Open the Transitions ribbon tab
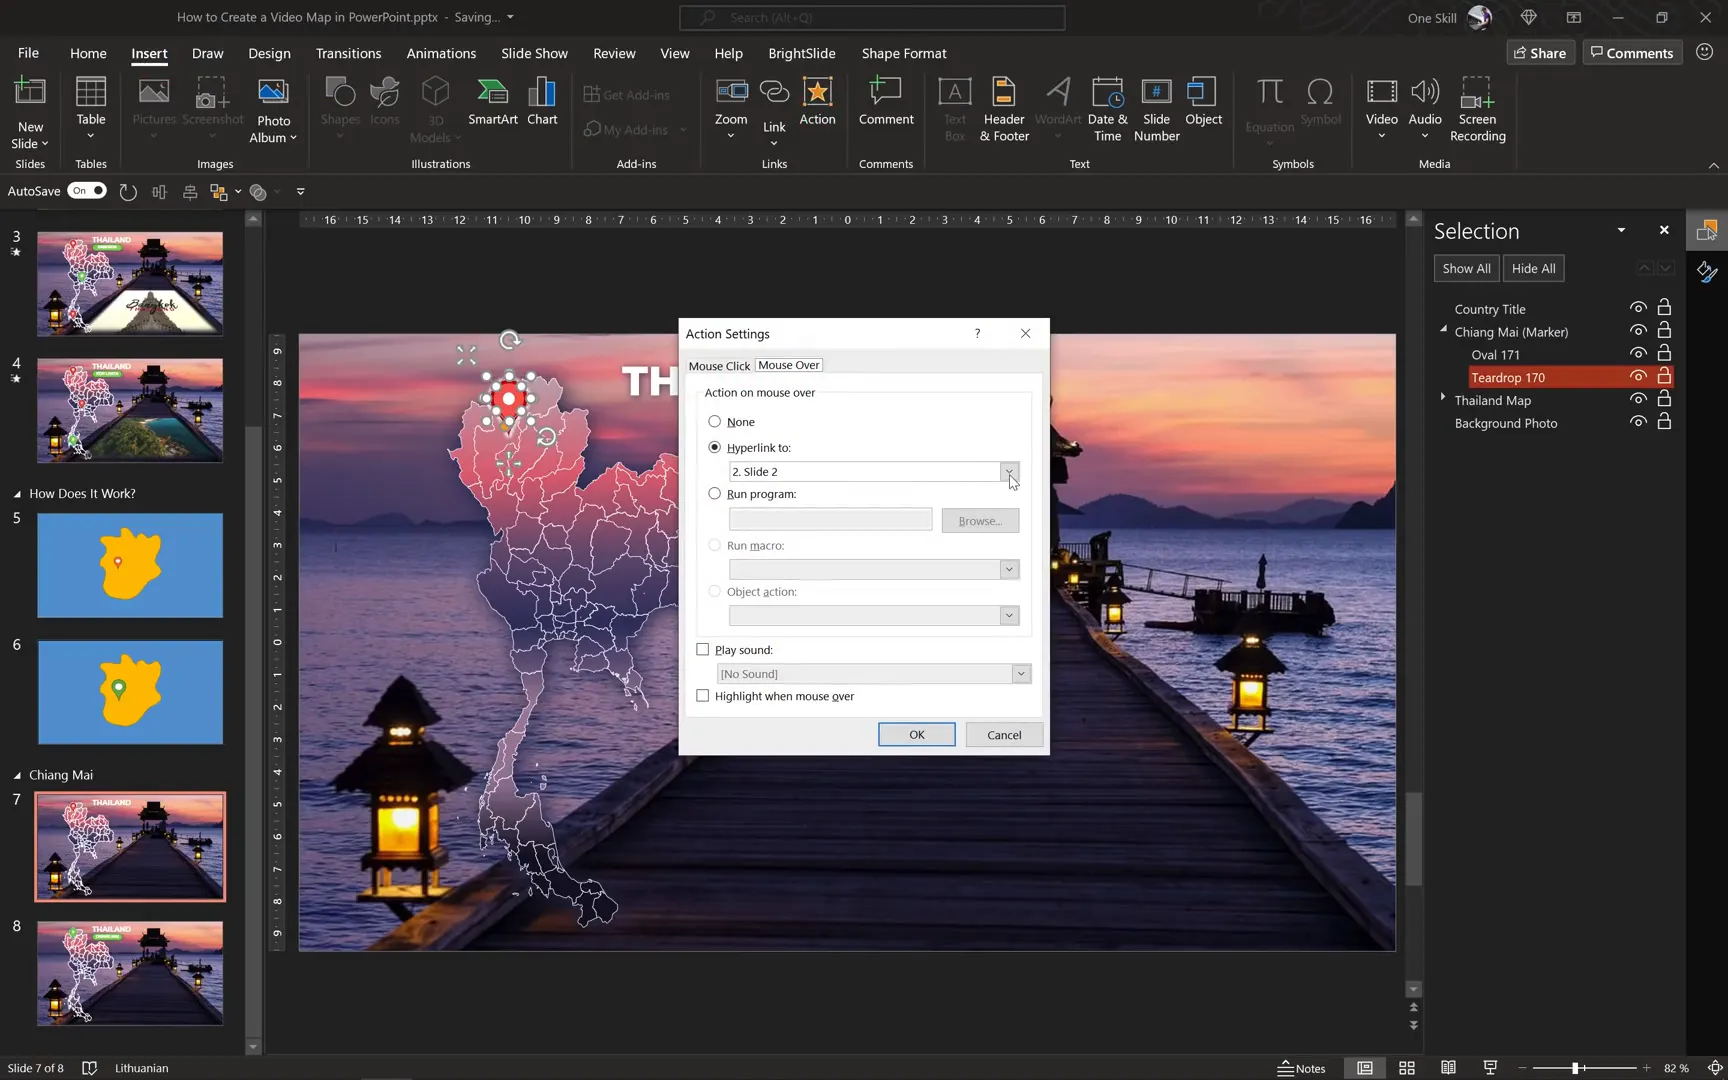The height and width of the screenshot is (1080, 1728). (x=348, y=53)
